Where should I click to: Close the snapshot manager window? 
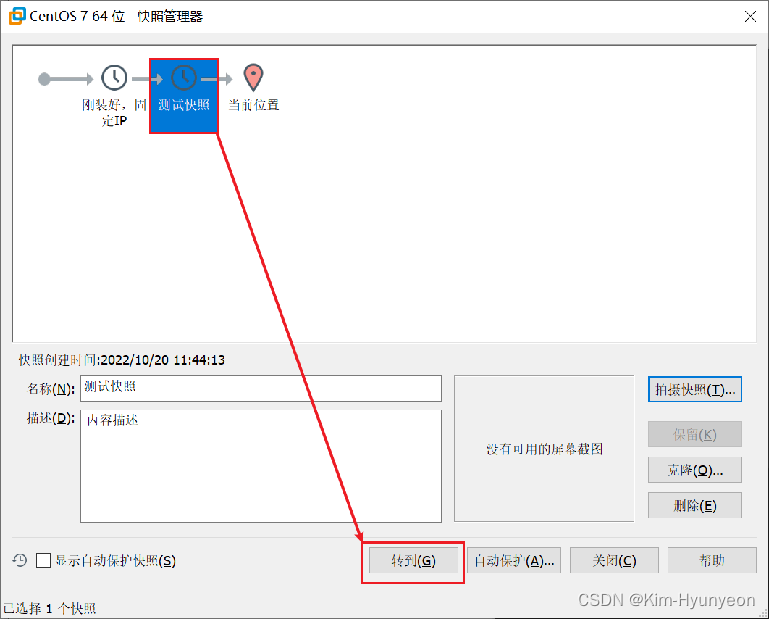[750, 17]
